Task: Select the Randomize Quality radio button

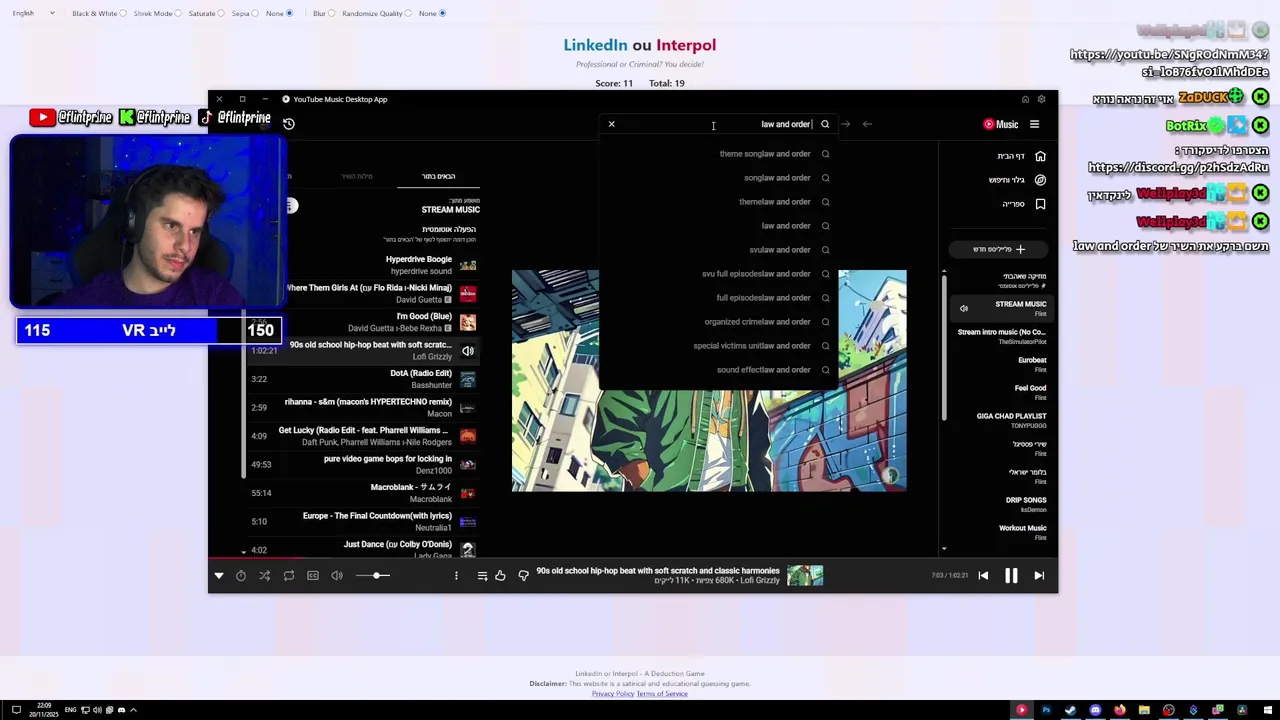Action: pos(408,14)
